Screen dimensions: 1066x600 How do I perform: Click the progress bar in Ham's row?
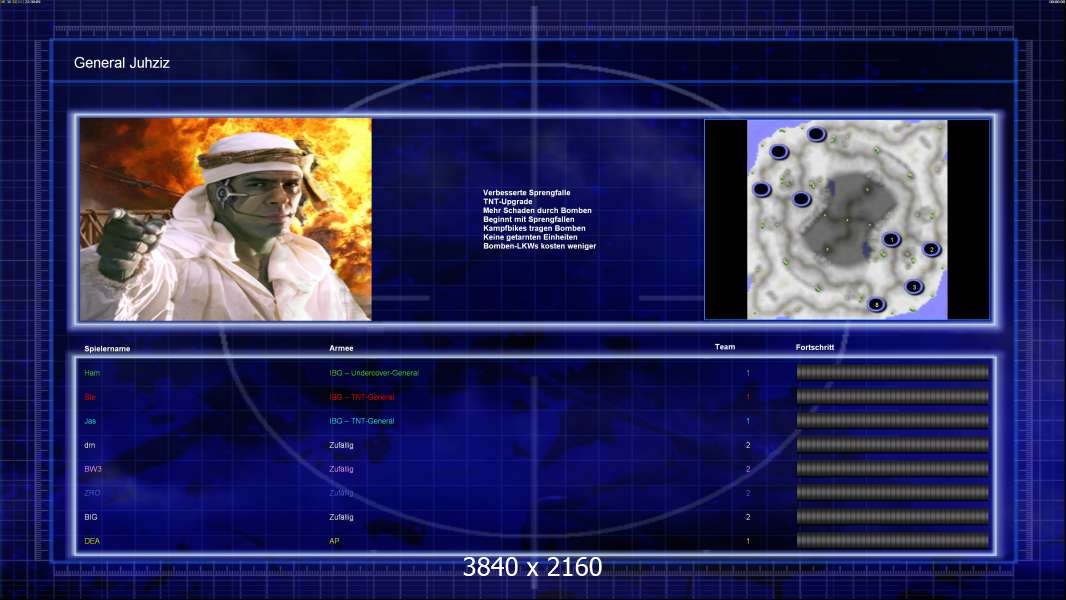pyautogui.click(x=893, y=372)
